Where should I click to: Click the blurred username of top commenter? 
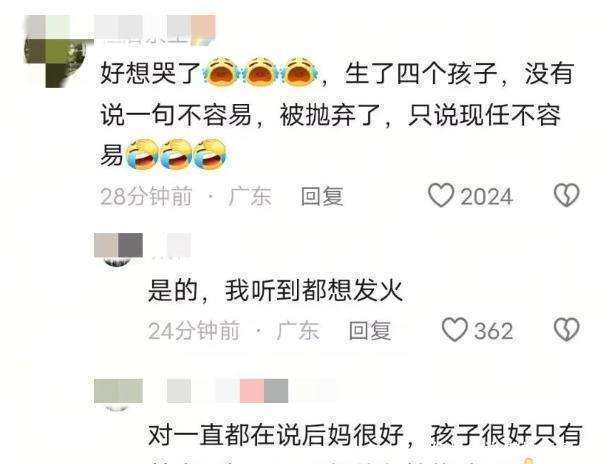[x=155, y=29]
